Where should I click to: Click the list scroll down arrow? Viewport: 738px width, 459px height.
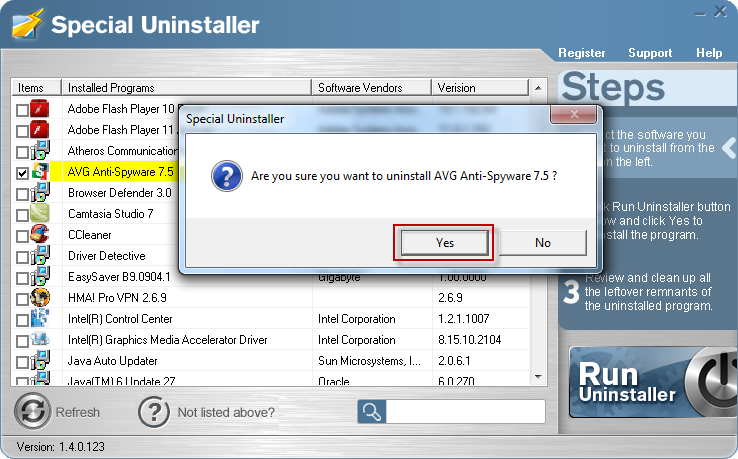pyautogui.click(x=538, y=377)
